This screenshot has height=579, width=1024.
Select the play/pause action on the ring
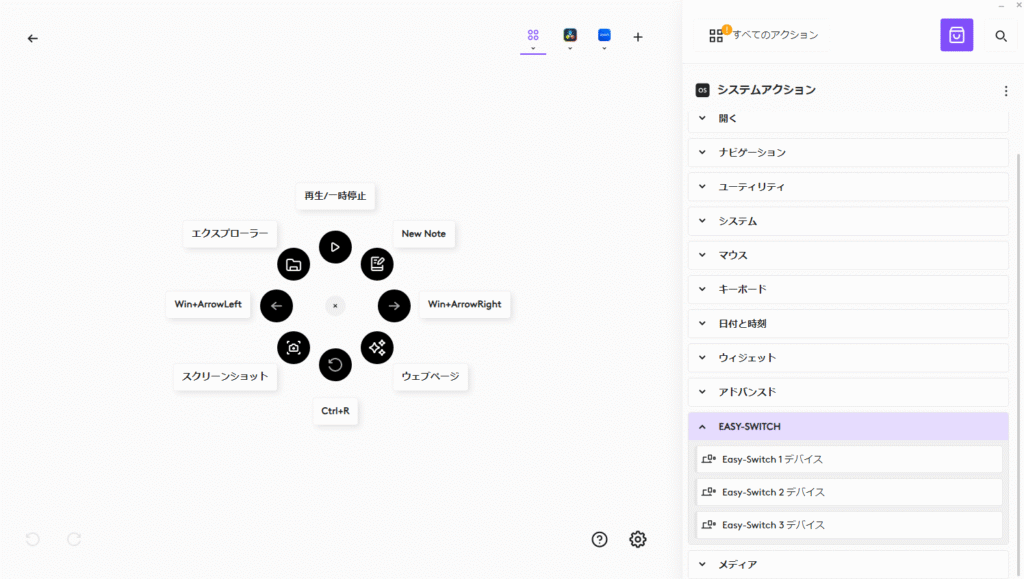click(335, 247)
